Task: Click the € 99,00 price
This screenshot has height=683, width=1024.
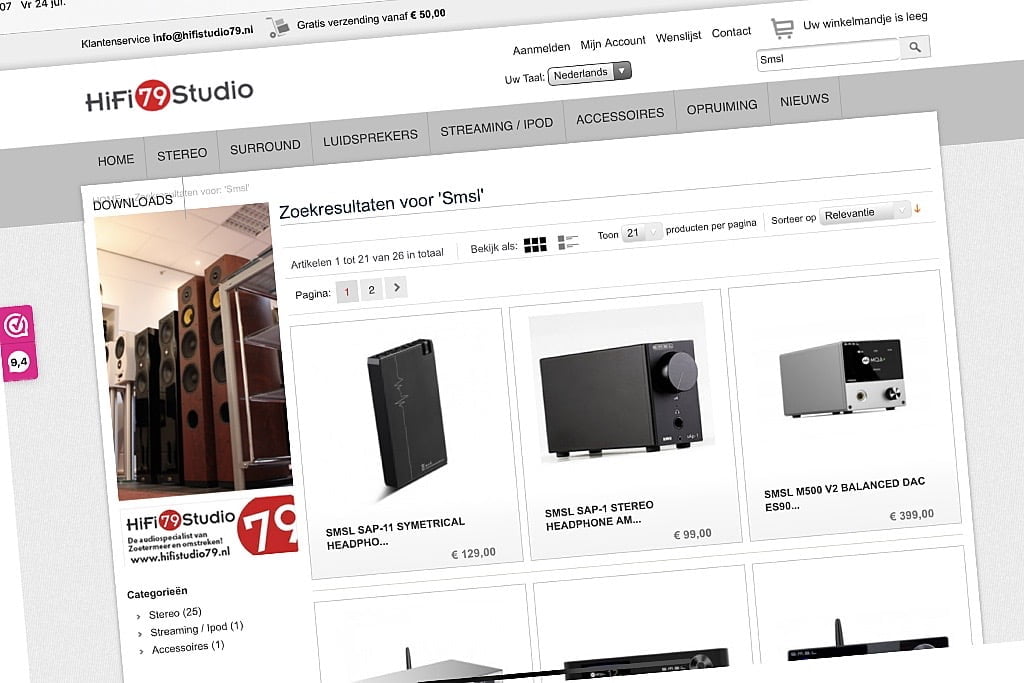Action: [x=692, y=534]
